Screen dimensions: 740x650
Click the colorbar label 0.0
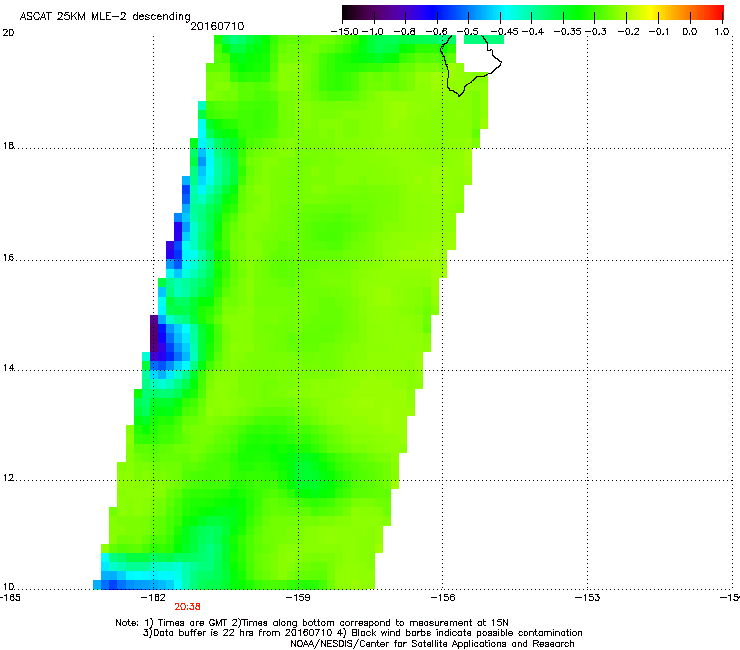click(690, 32)
